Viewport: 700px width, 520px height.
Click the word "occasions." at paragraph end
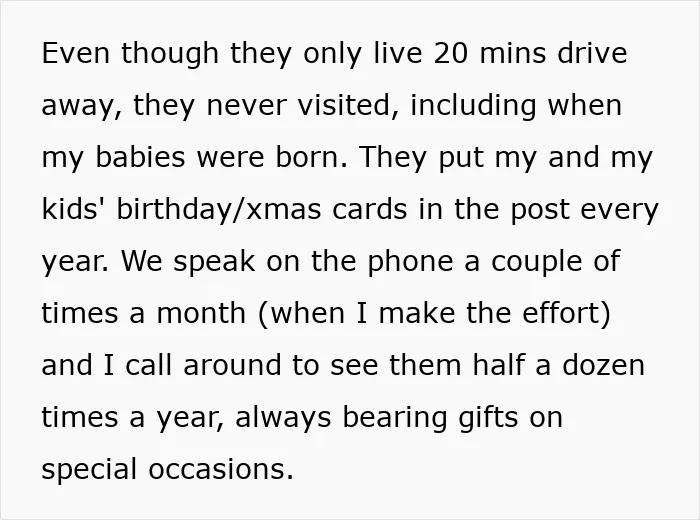(221, 470)
